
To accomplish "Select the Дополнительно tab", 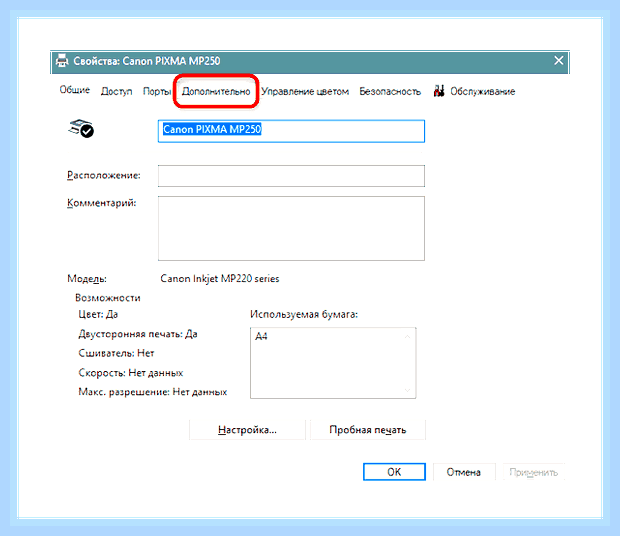I will 216,91.
